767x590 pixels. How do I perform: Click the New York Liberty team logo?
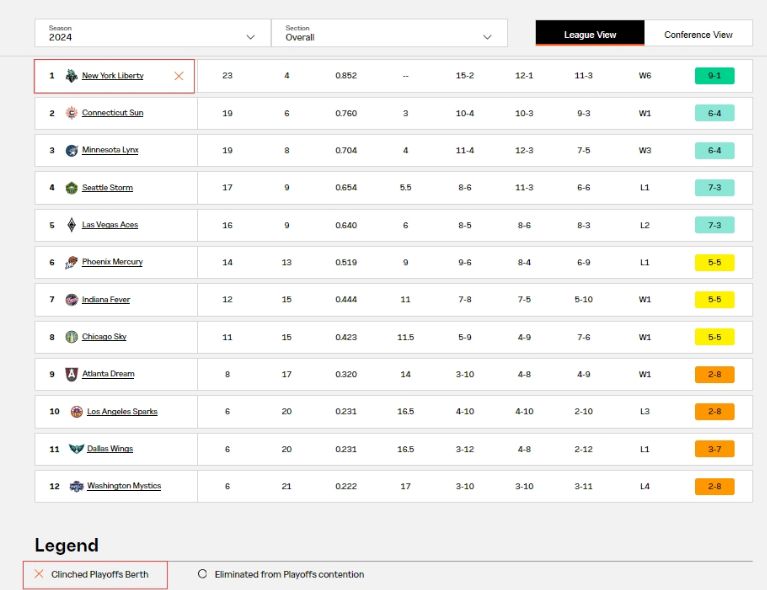click(x=71, y=76)
